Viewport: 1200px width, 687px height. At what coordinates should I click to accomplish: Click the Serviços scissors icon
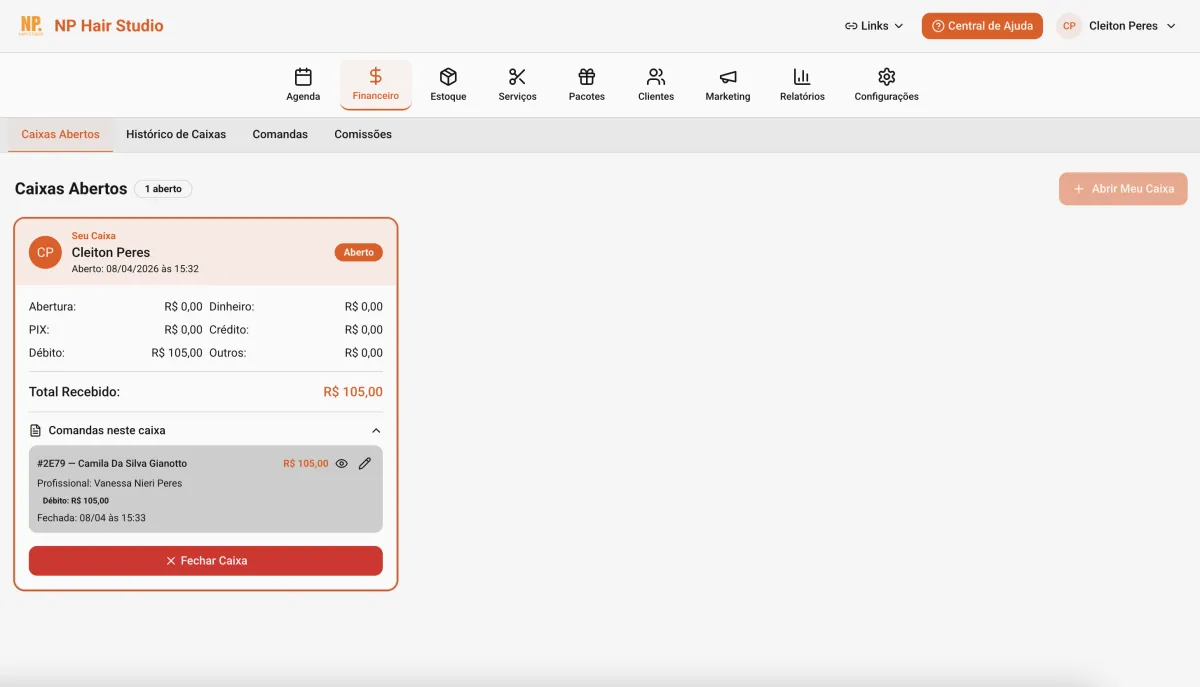pos(517,76)
